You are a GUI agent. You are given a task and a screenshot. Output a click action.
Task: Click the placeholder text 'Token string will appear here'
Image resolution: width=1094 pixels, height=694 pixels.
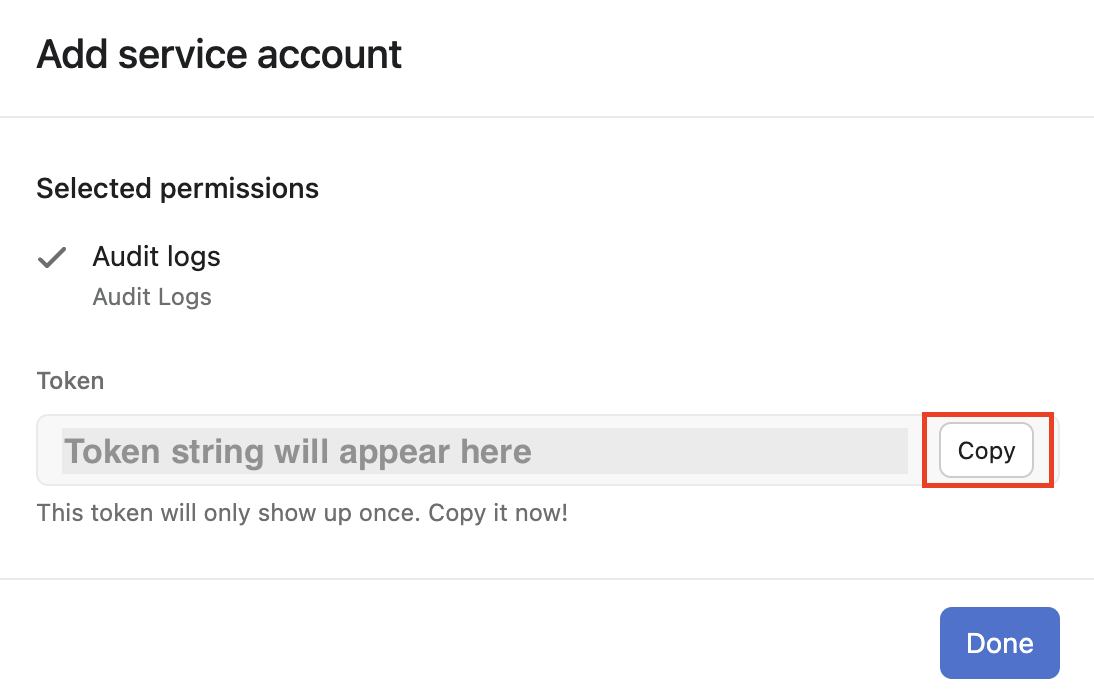click(298, 452)
